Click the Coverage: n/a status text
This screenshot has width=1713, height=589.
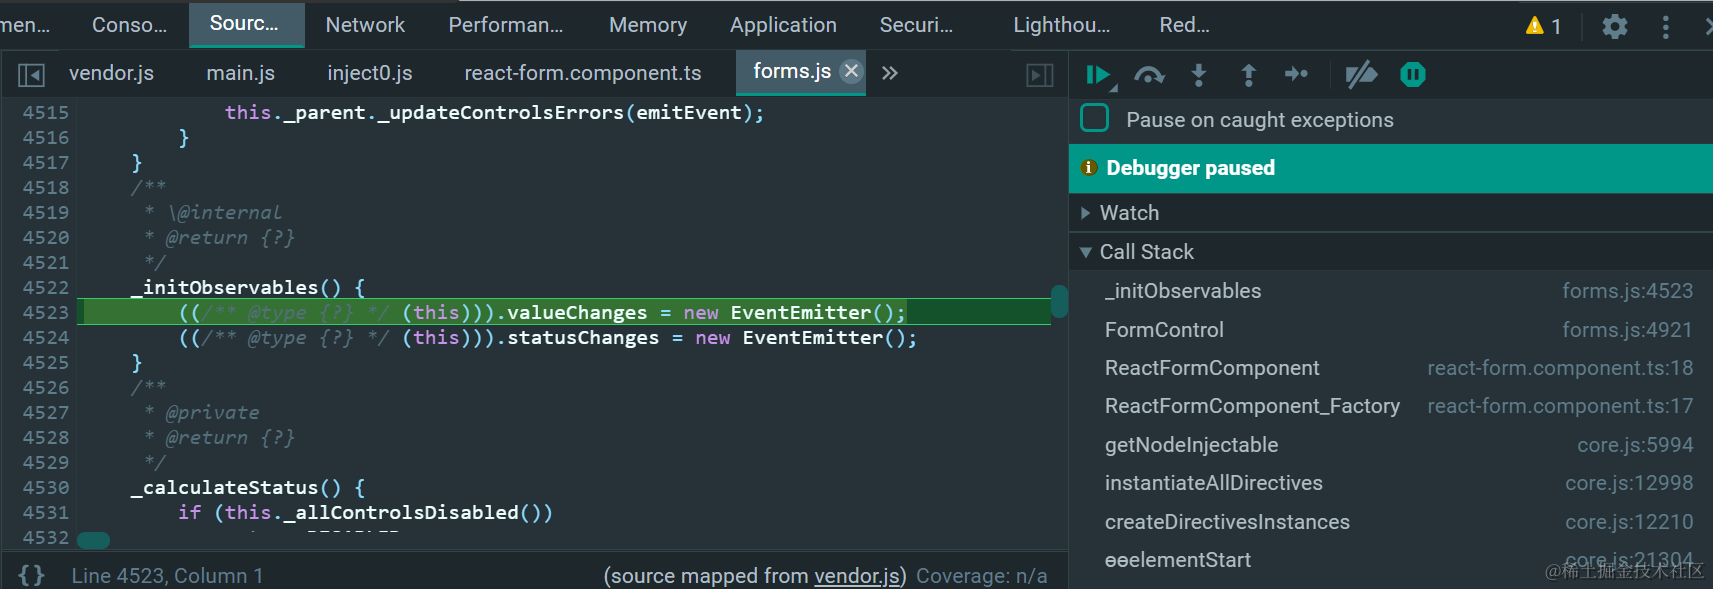[982, 576]
